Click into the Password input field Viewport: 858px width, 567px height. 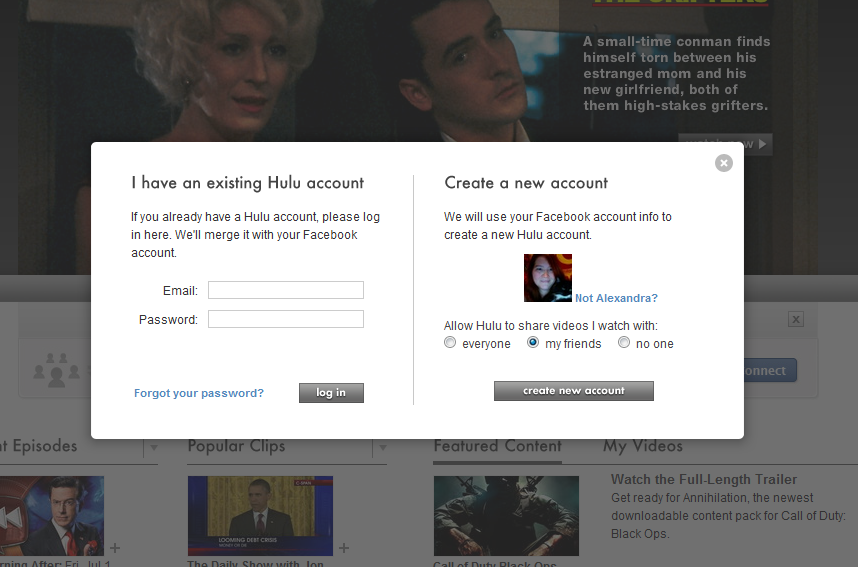tap(286, 319)
